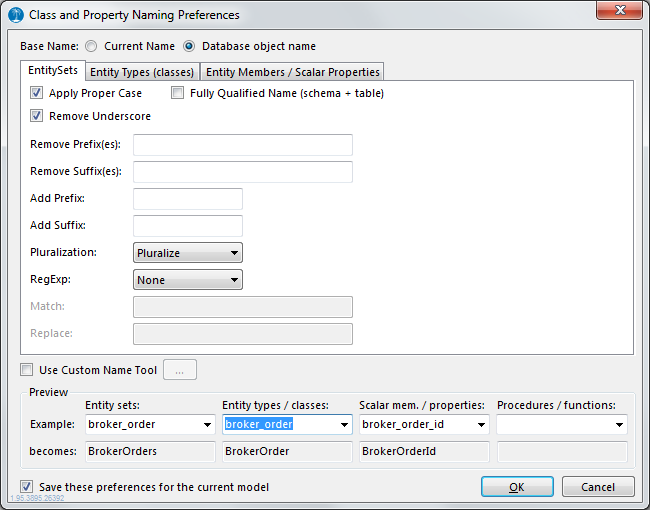Select Database object name radio option
Image resolution: width=650 pixels, height=510 pixels.
189,46
